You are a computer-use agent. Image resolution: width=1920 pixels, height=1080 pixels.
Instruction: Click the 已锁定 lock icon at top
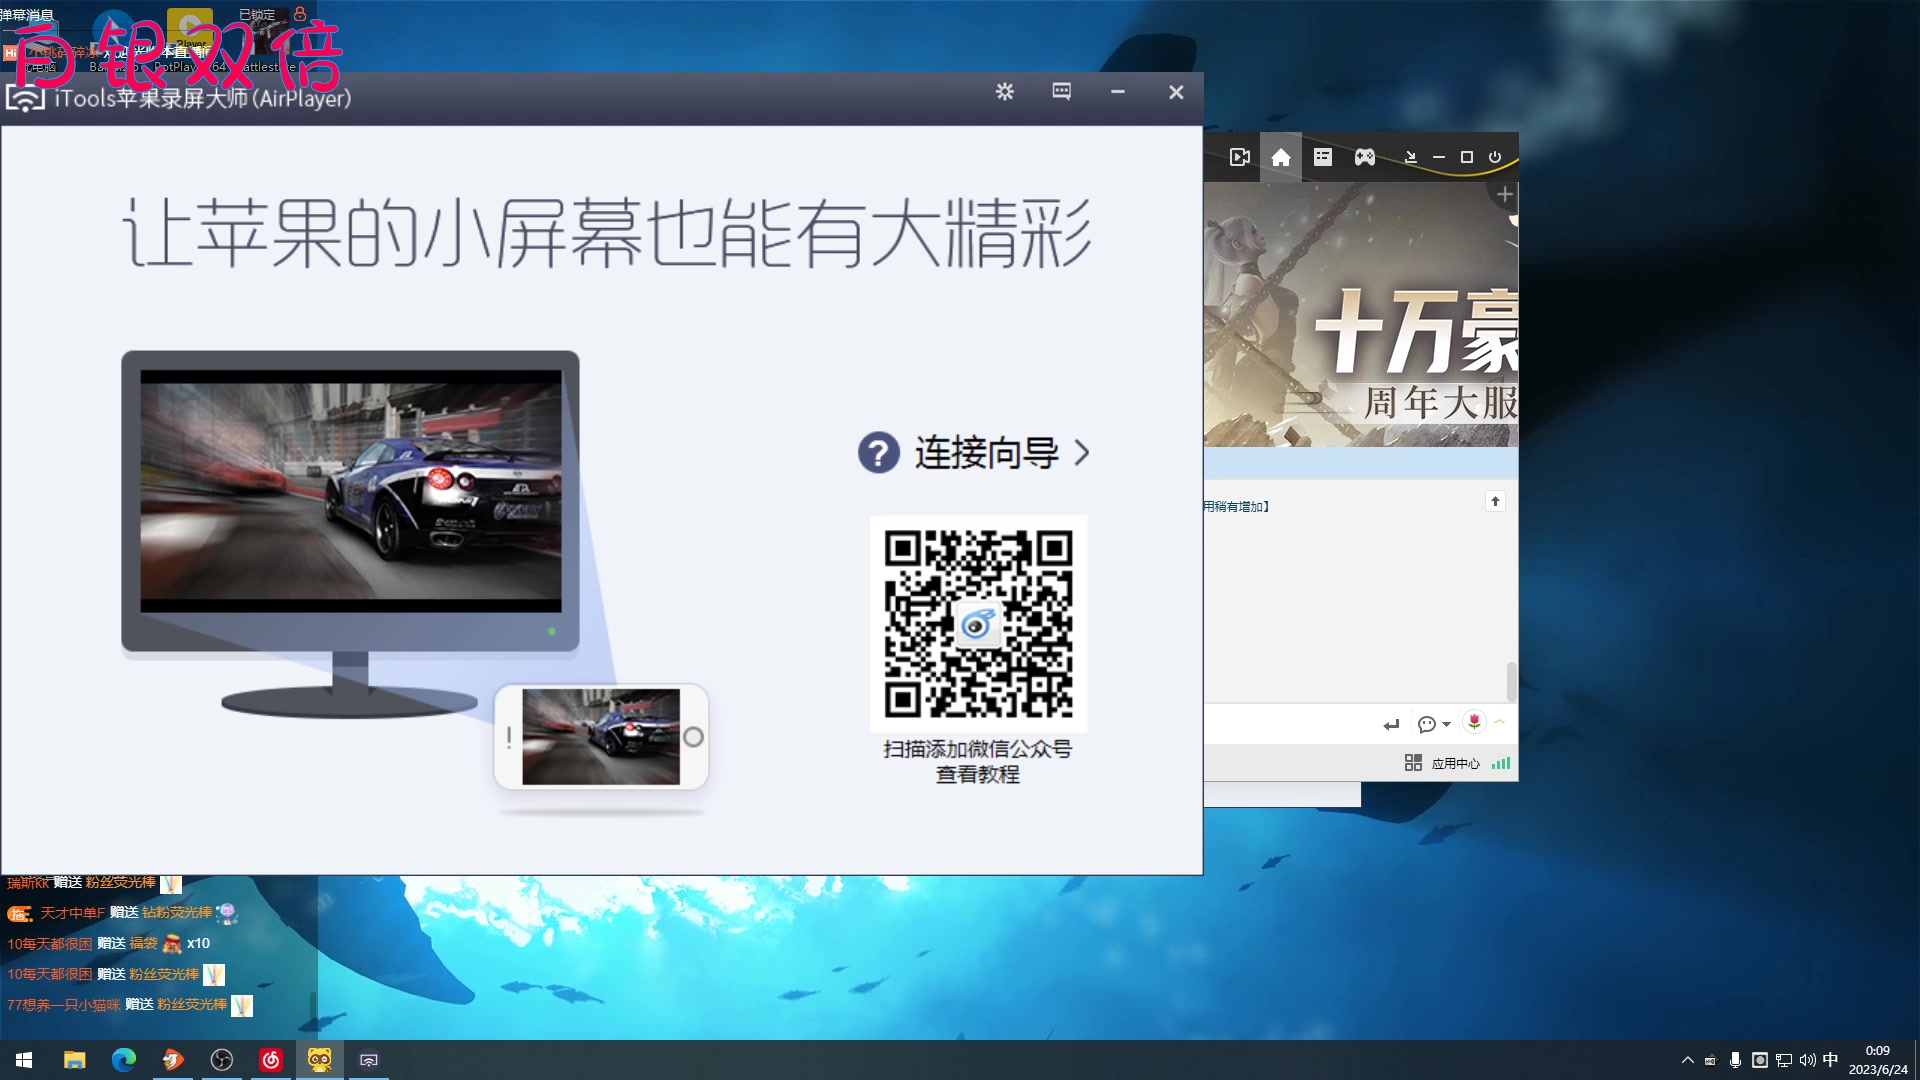tap(299, 14)
